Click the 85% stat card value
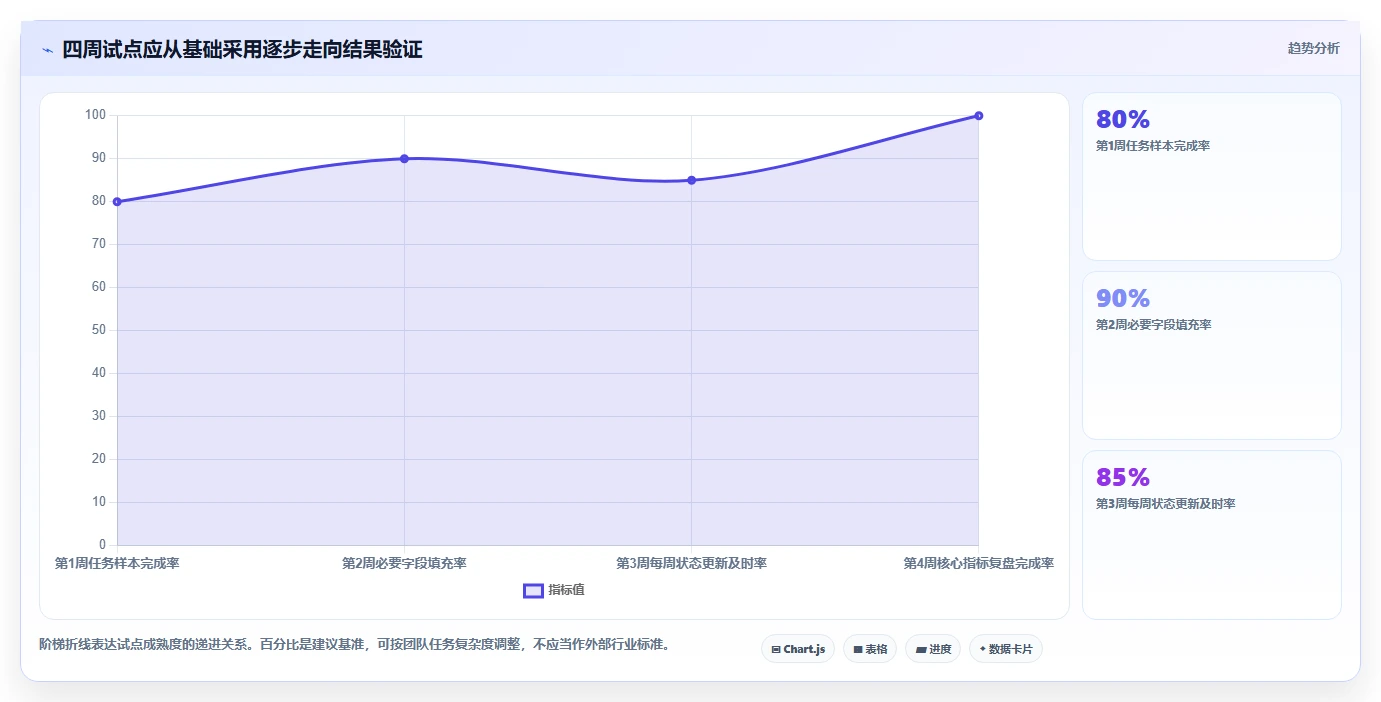Viewport: 1381px width, 702px height. coord(1123,478)
